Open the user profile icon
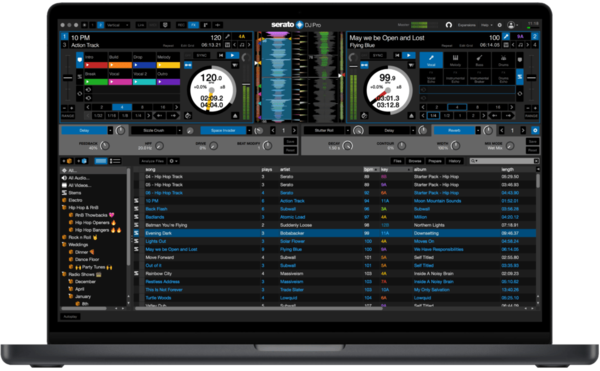Image resolution: width=600 pixels, height=371 pixels. [511, 25]
